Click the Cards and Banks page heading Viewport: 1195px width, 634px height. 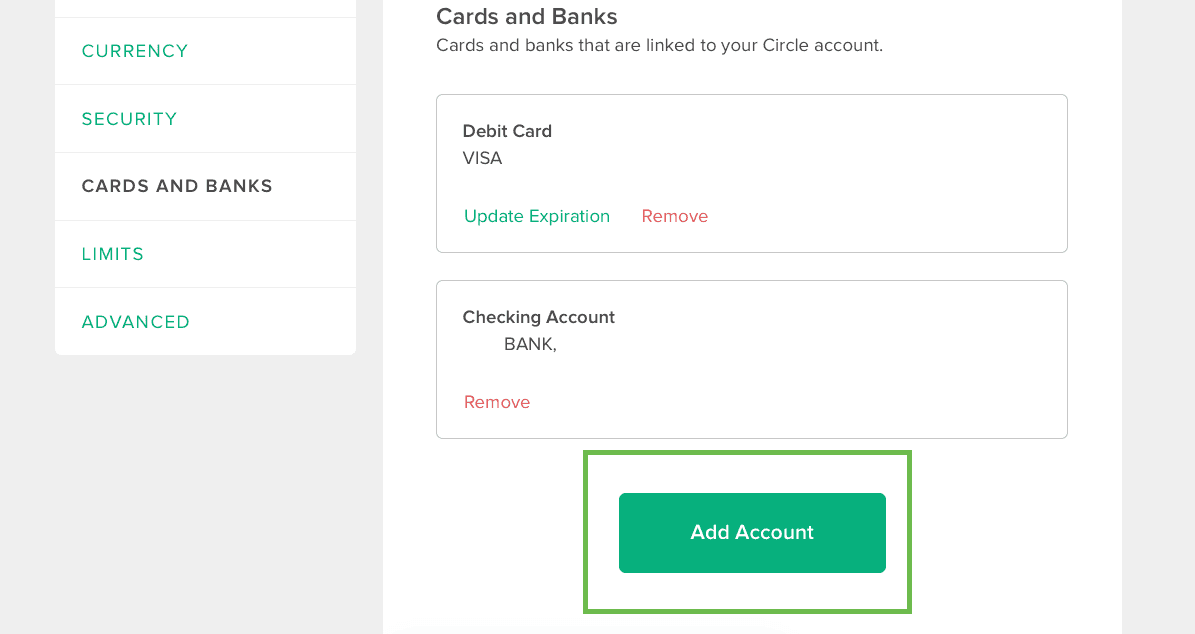point(527,17)
